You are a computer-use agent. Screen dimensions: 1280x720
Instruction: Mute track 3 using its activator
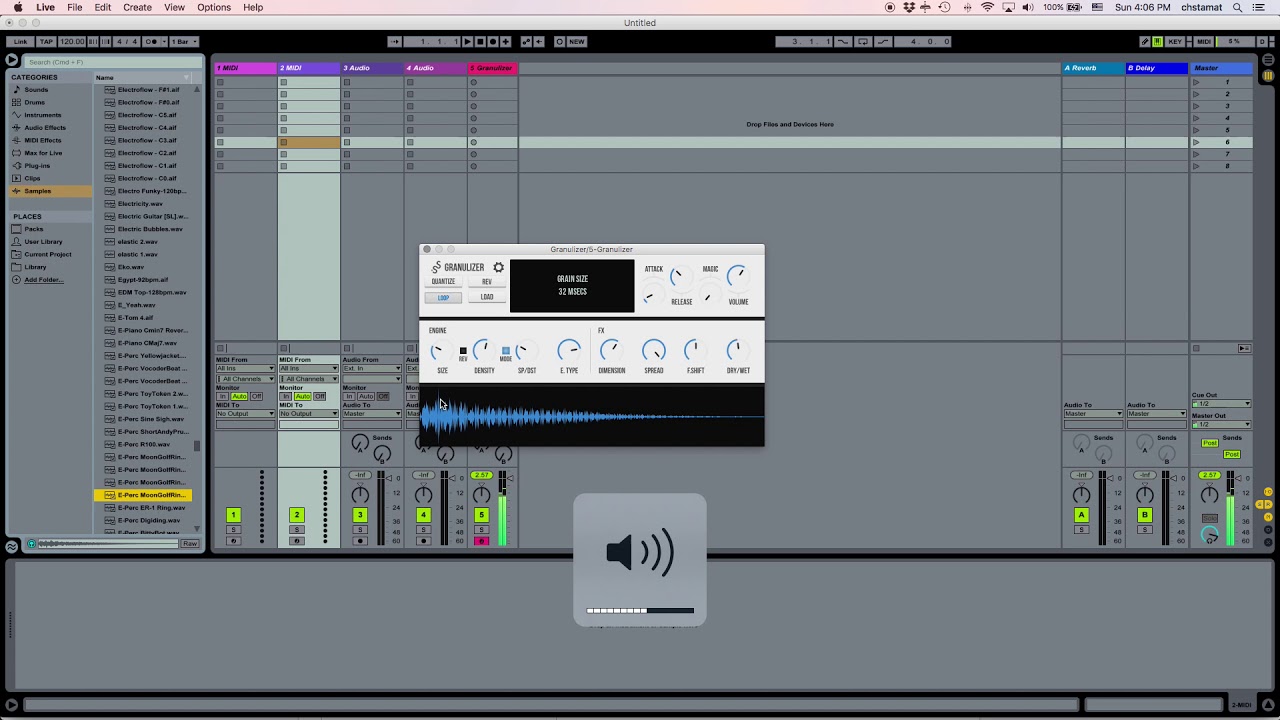click(x=359, y=515)
